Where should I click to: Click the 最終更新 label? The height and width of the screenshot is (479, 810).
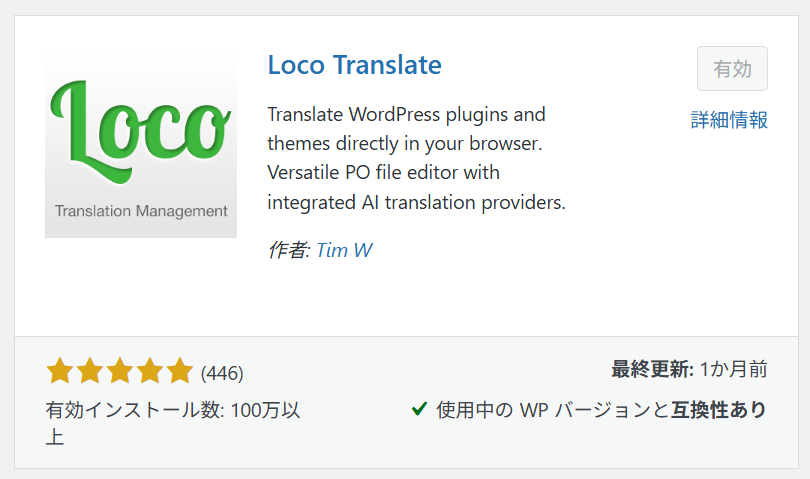(652, 370)
